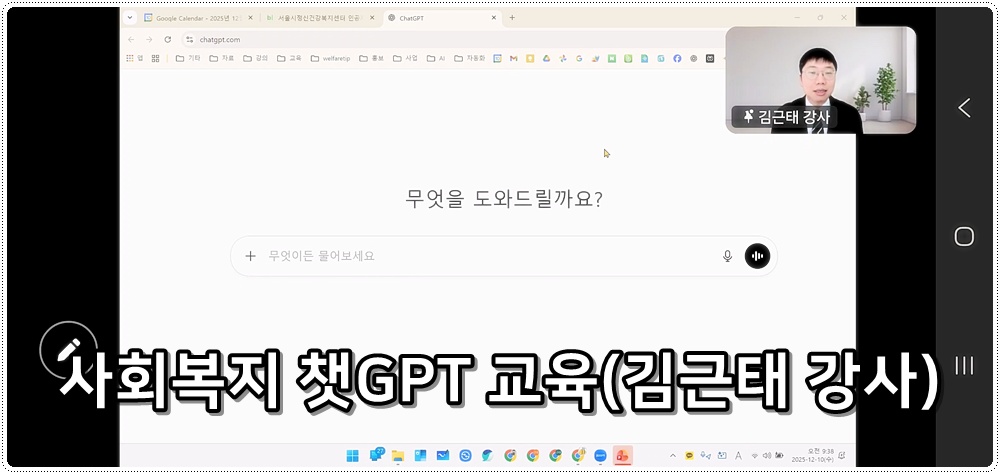Open the Chrome apps grid shortcut

pos(133,58)
